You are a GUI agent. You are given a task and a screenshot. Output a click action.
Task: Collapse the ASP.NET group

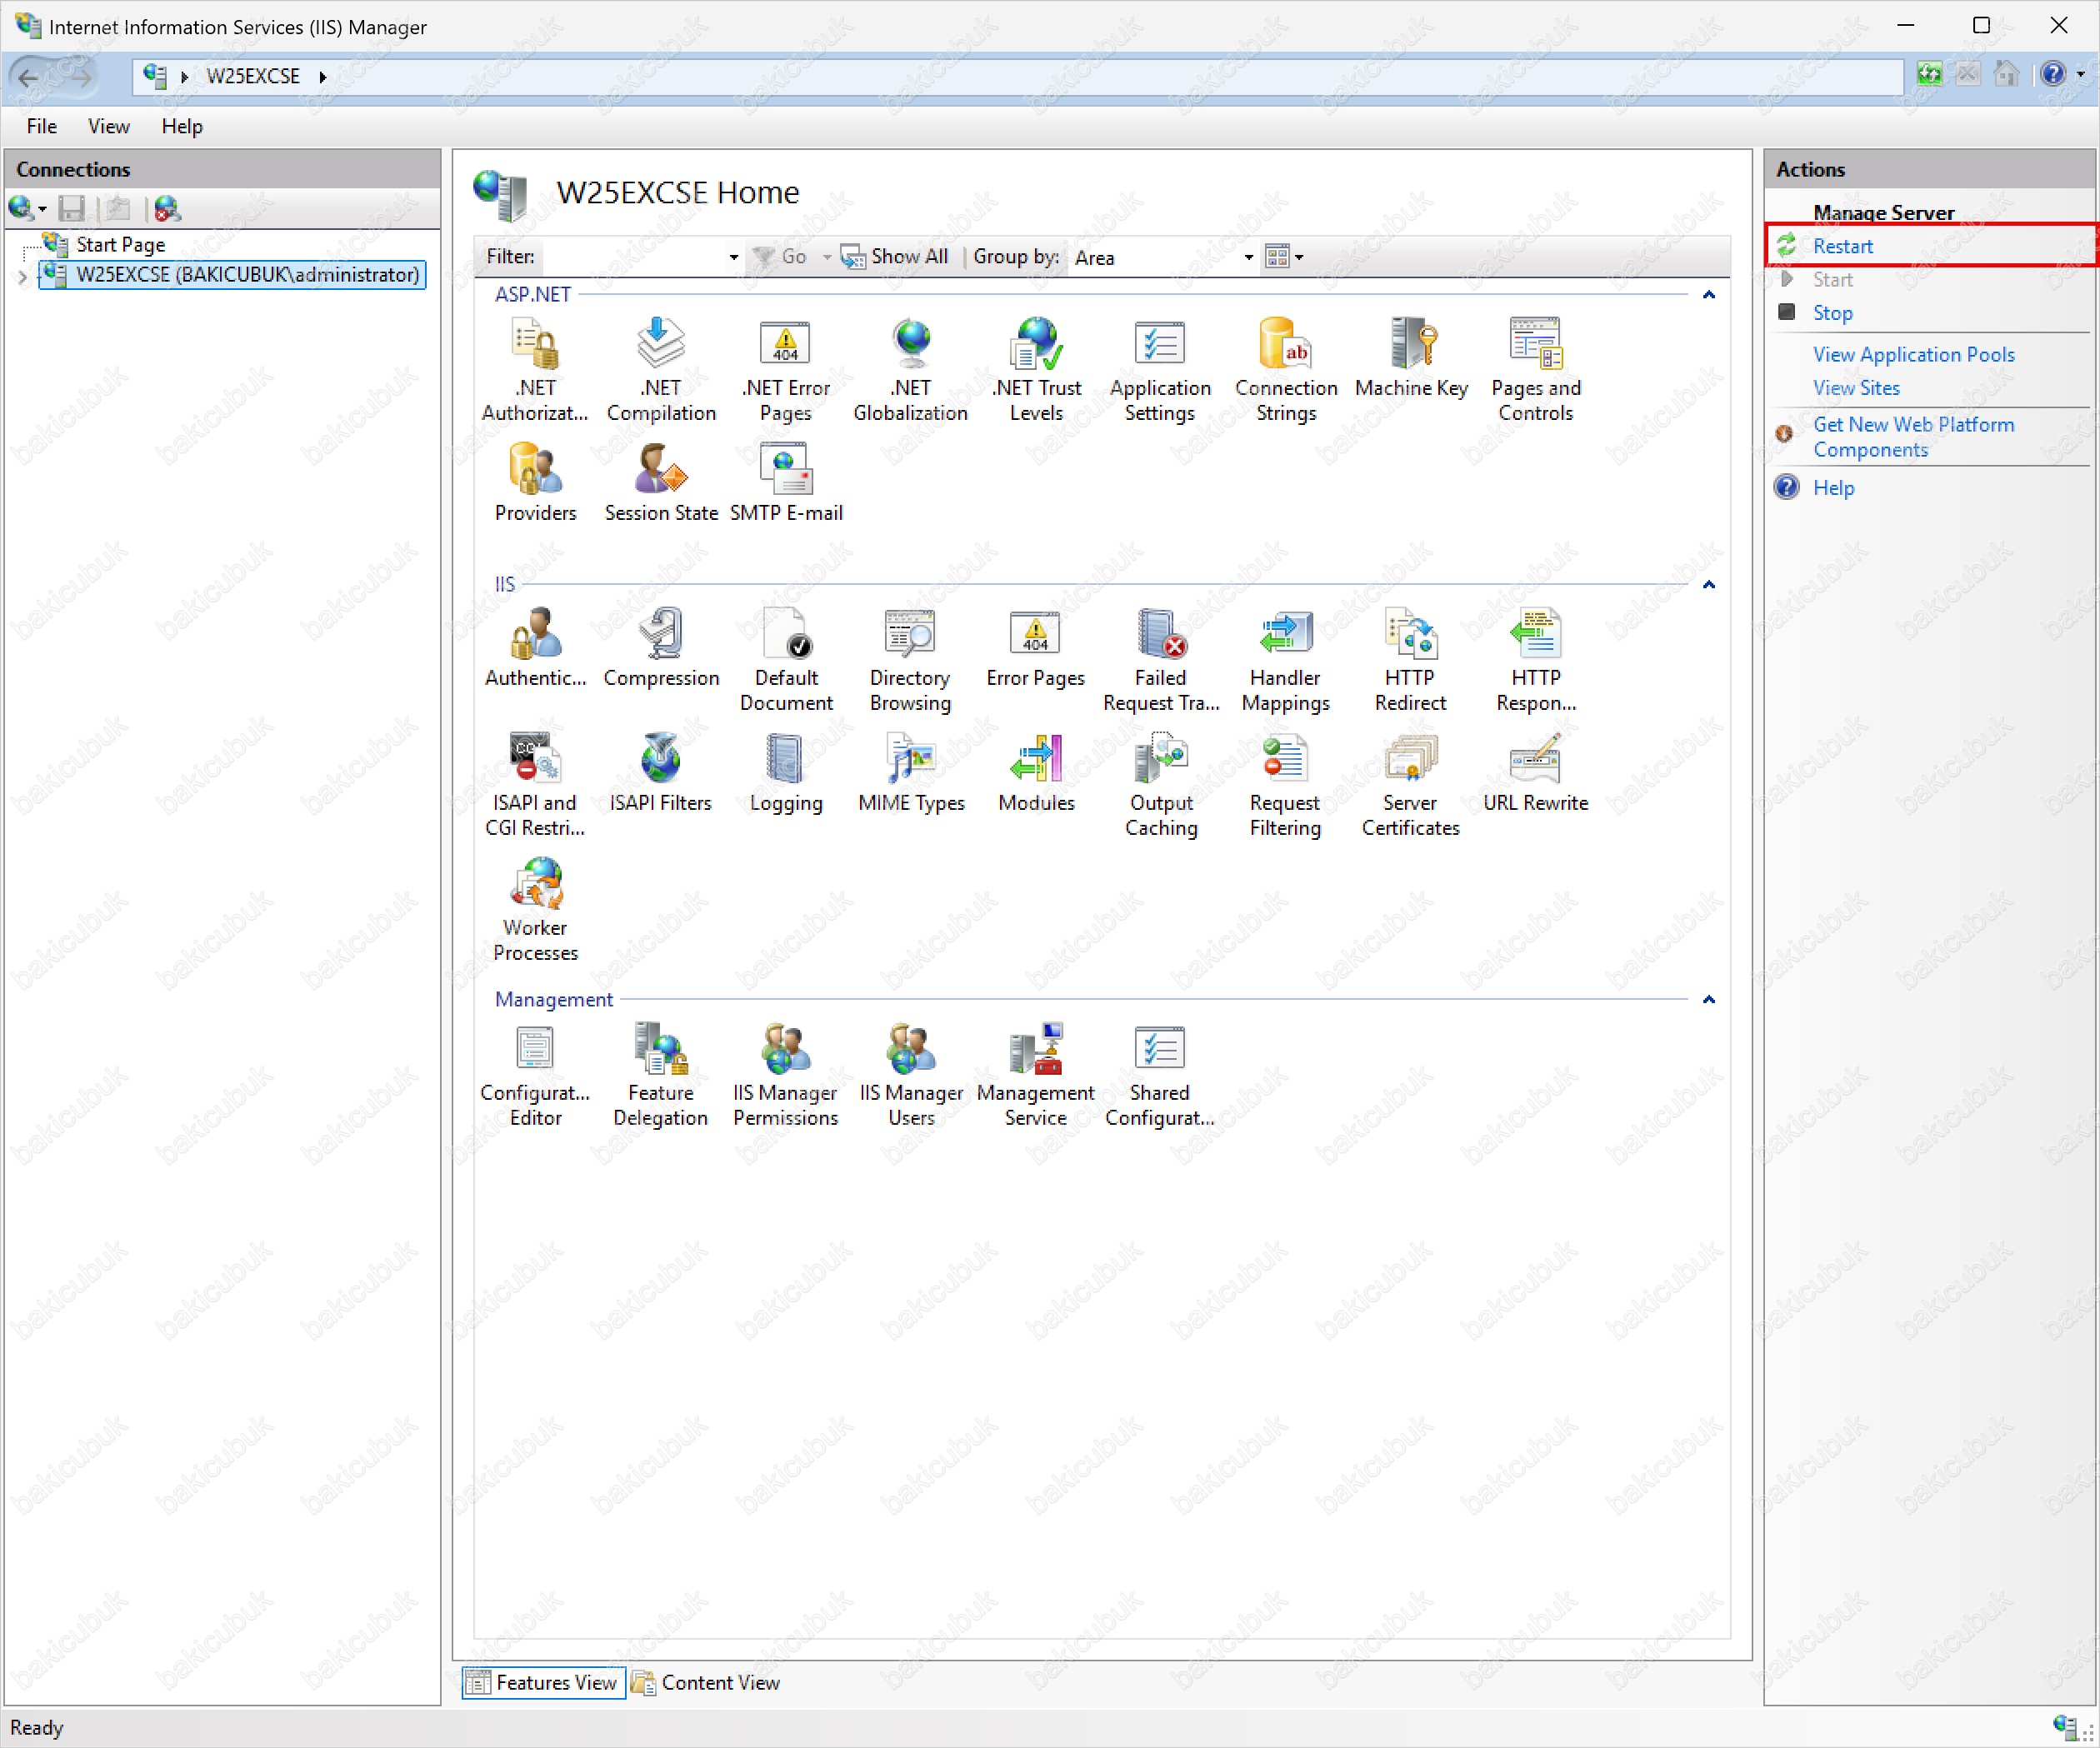click(x=1709, y=295)
